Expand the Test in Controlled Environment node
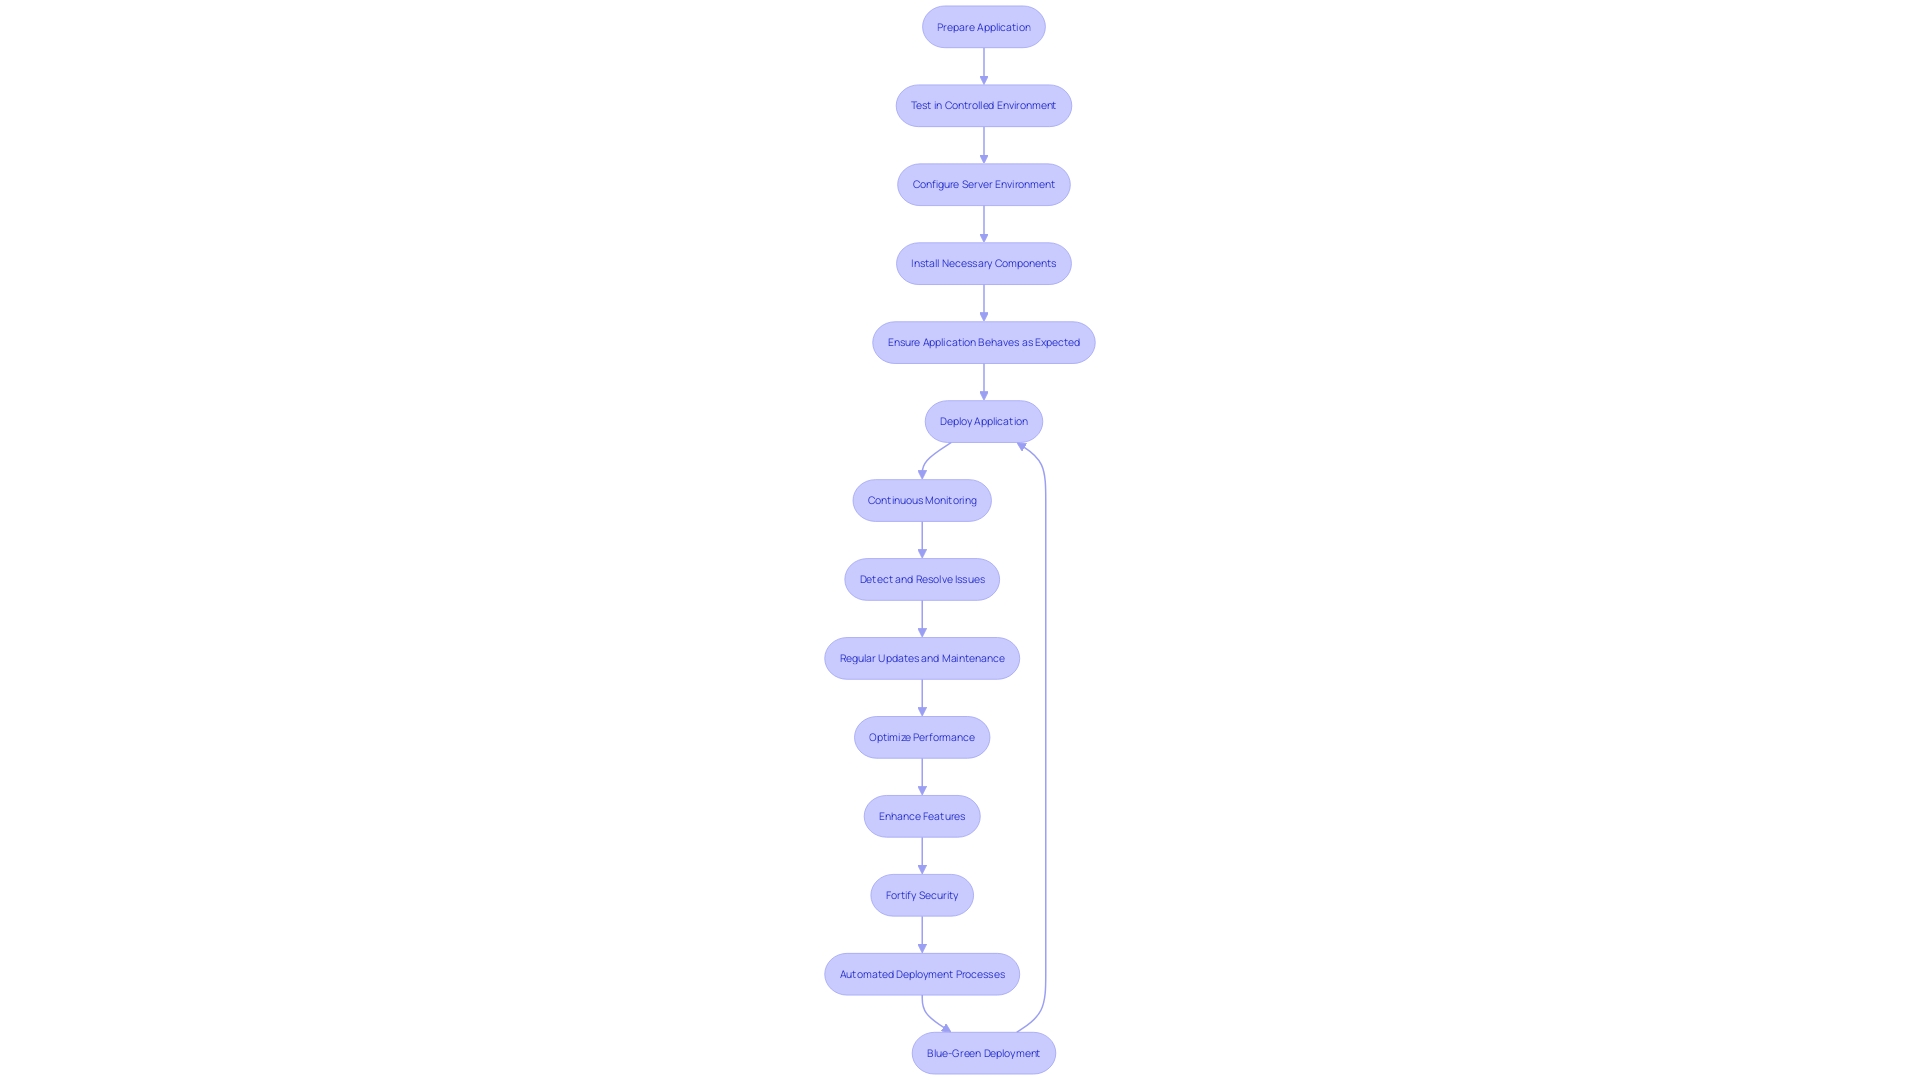The image size is (1920, 1080). [984, 104]
